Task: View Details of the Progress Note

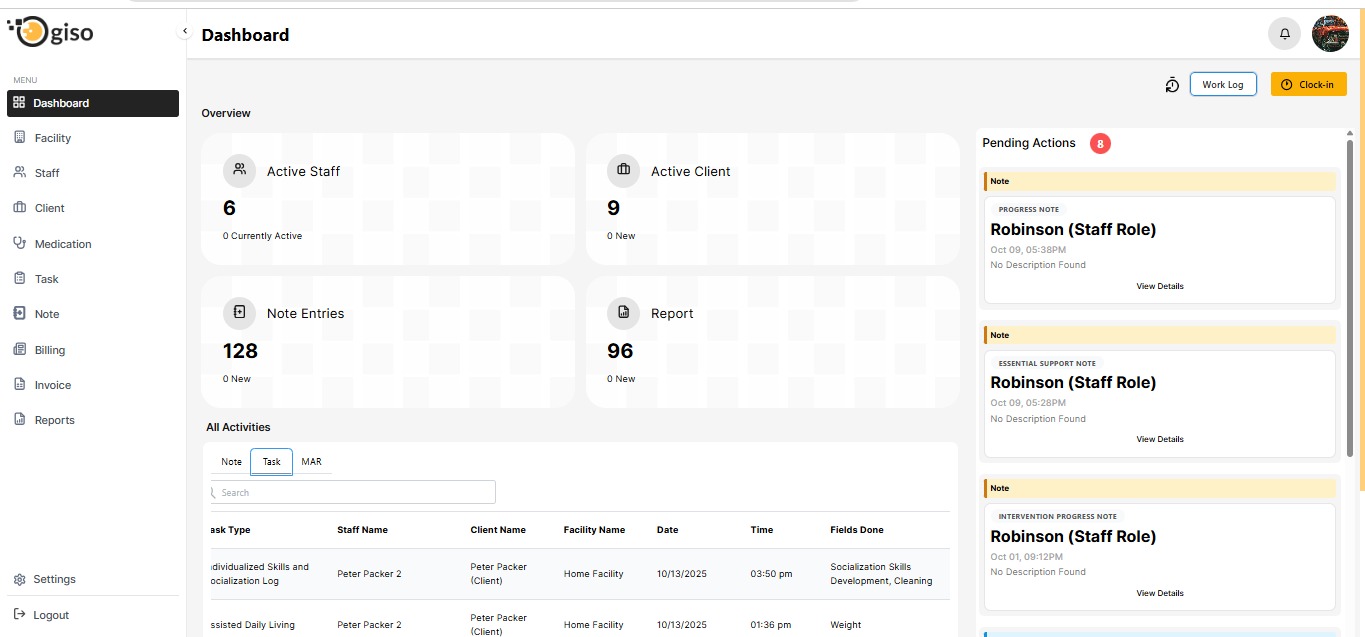Action: [x=1159, y=286]
